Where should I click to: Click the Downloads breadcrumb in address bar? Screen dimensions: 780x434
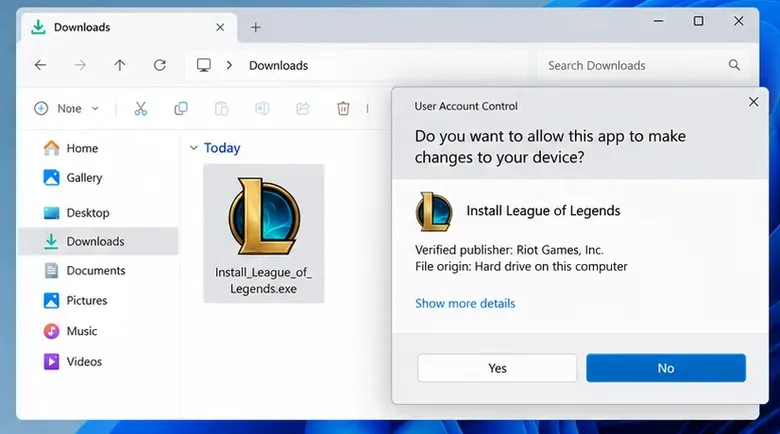coord(279,66)
